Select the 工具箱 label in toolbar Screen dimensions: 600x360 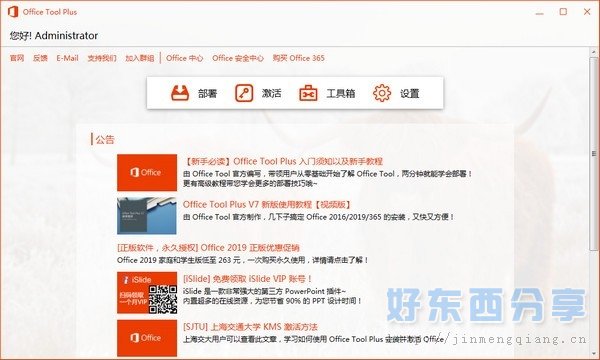point(341,93)
